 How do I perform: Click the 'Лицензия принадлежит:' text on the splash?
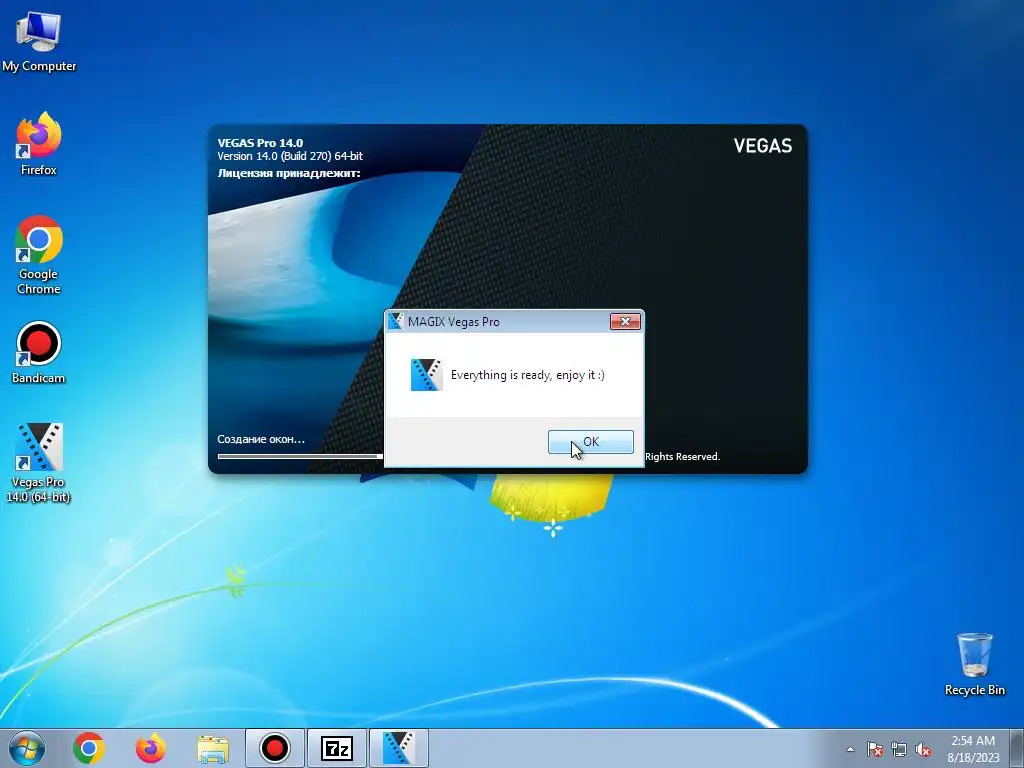coord(289,173)
